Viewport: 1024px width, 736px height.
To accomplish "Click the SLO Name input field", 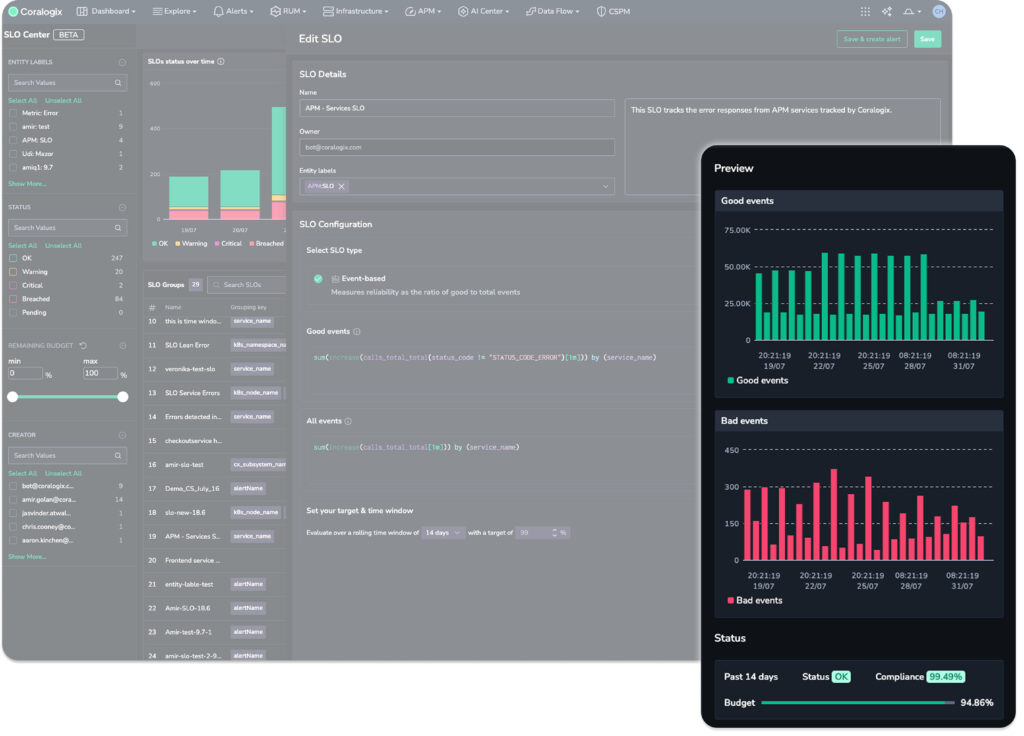I will coord(456,108).
